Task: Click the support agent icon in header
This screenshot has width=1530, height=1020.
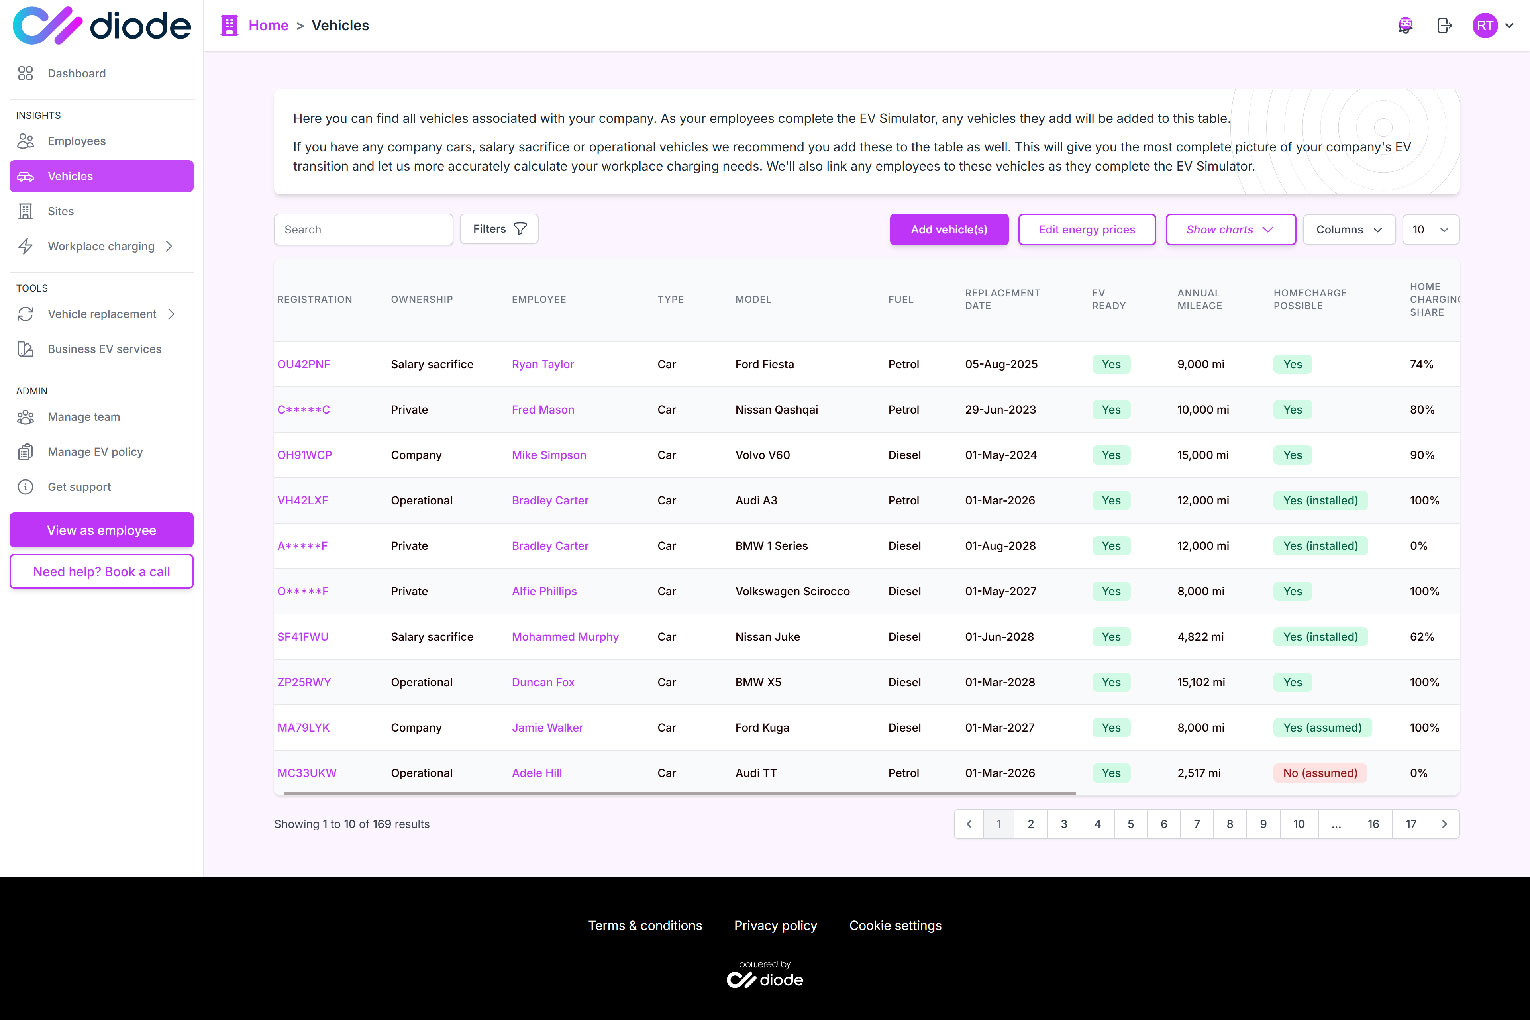Action: point(1405,25)
